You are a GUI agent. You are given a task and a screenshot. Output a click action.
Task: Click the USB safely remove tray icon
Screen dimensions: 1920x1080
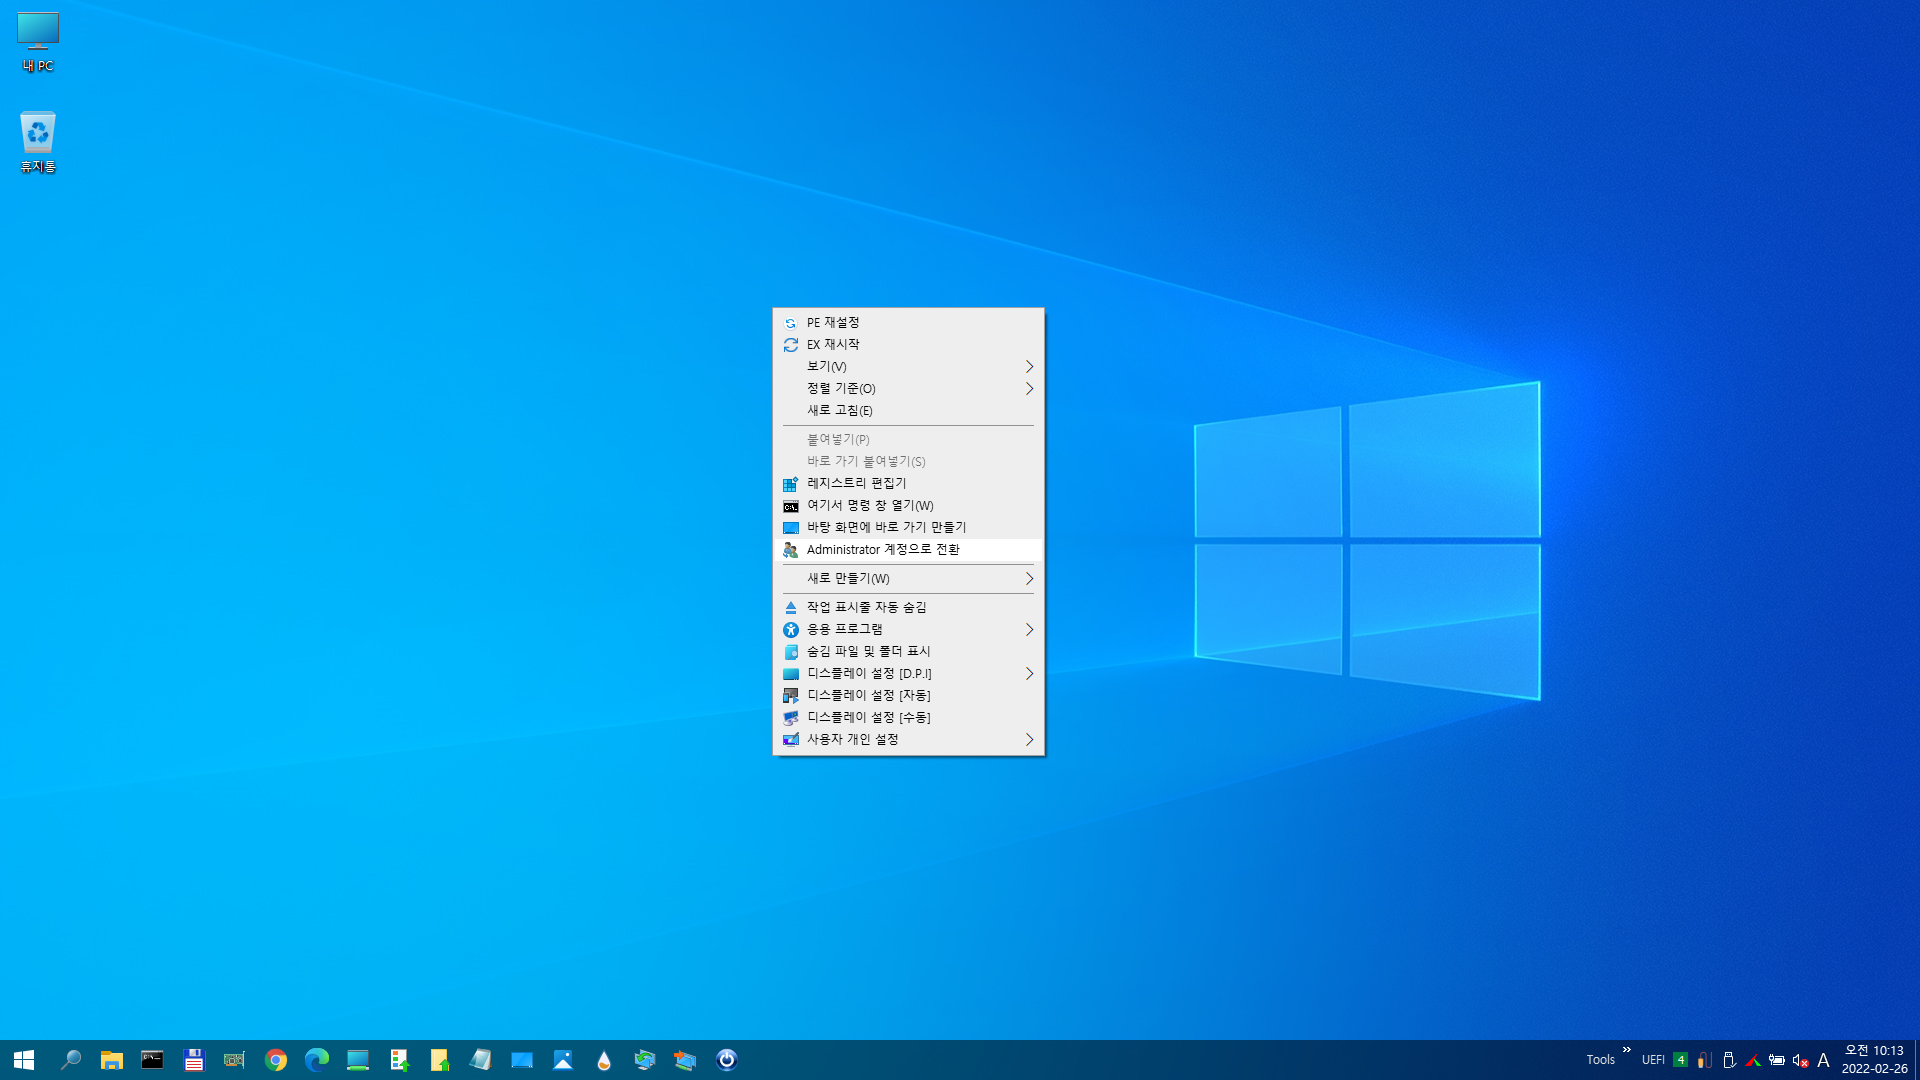(x=1729, y=1060)
